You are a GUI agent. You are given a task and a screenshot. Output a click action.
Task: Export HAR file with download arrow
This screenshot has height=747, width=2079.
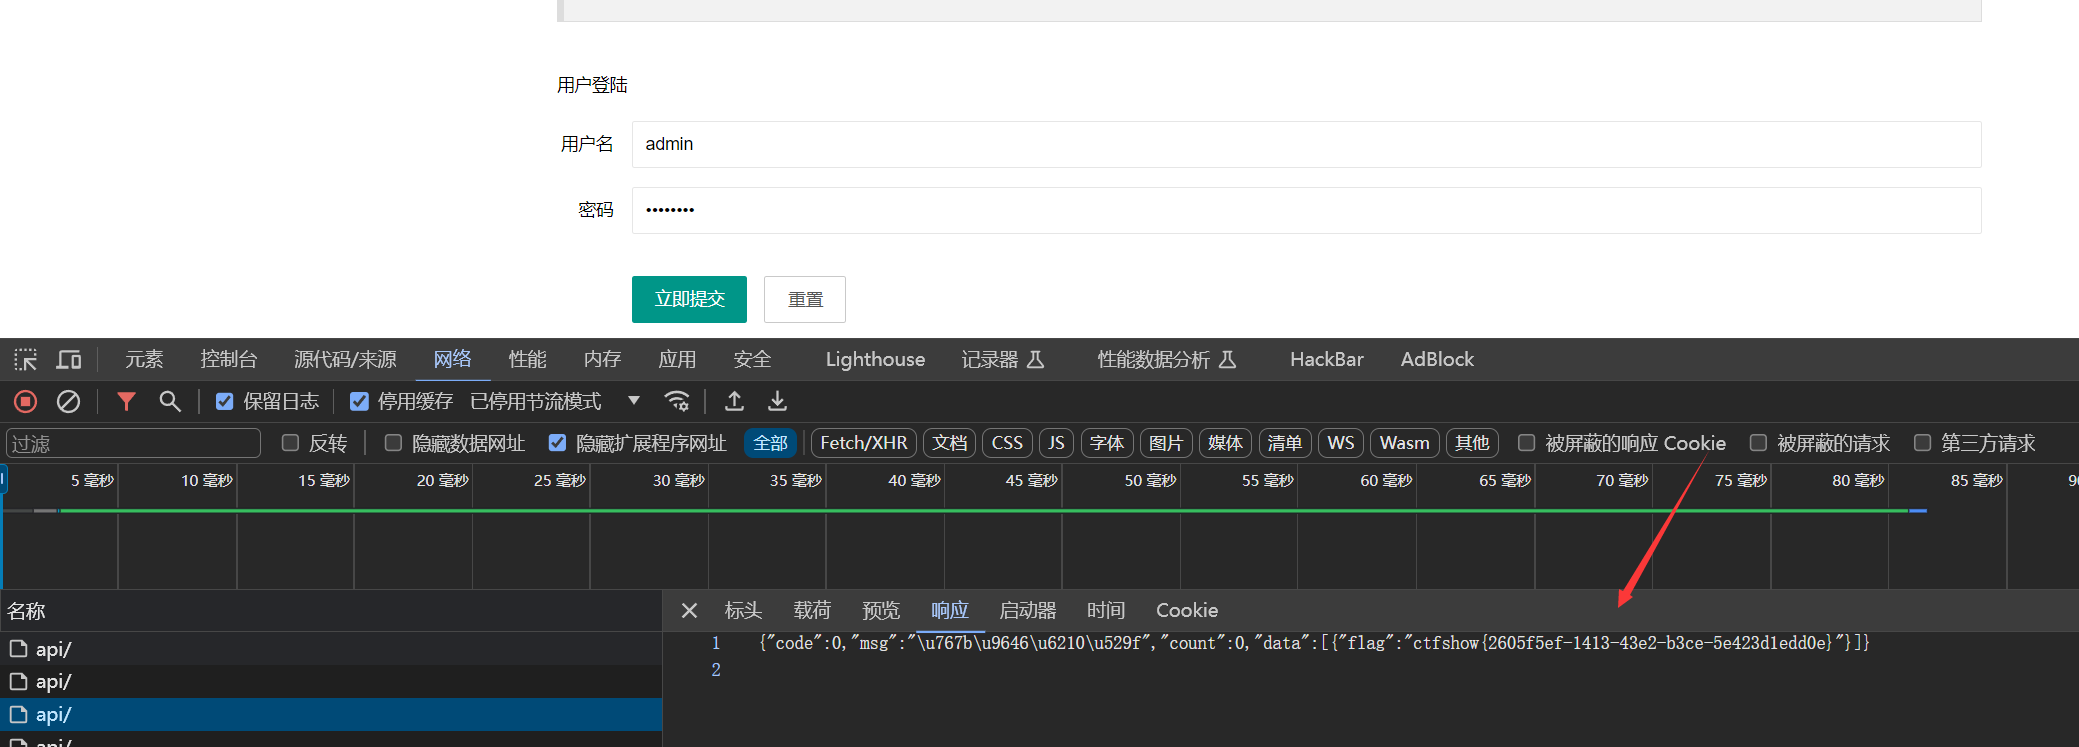click(777, 402)
